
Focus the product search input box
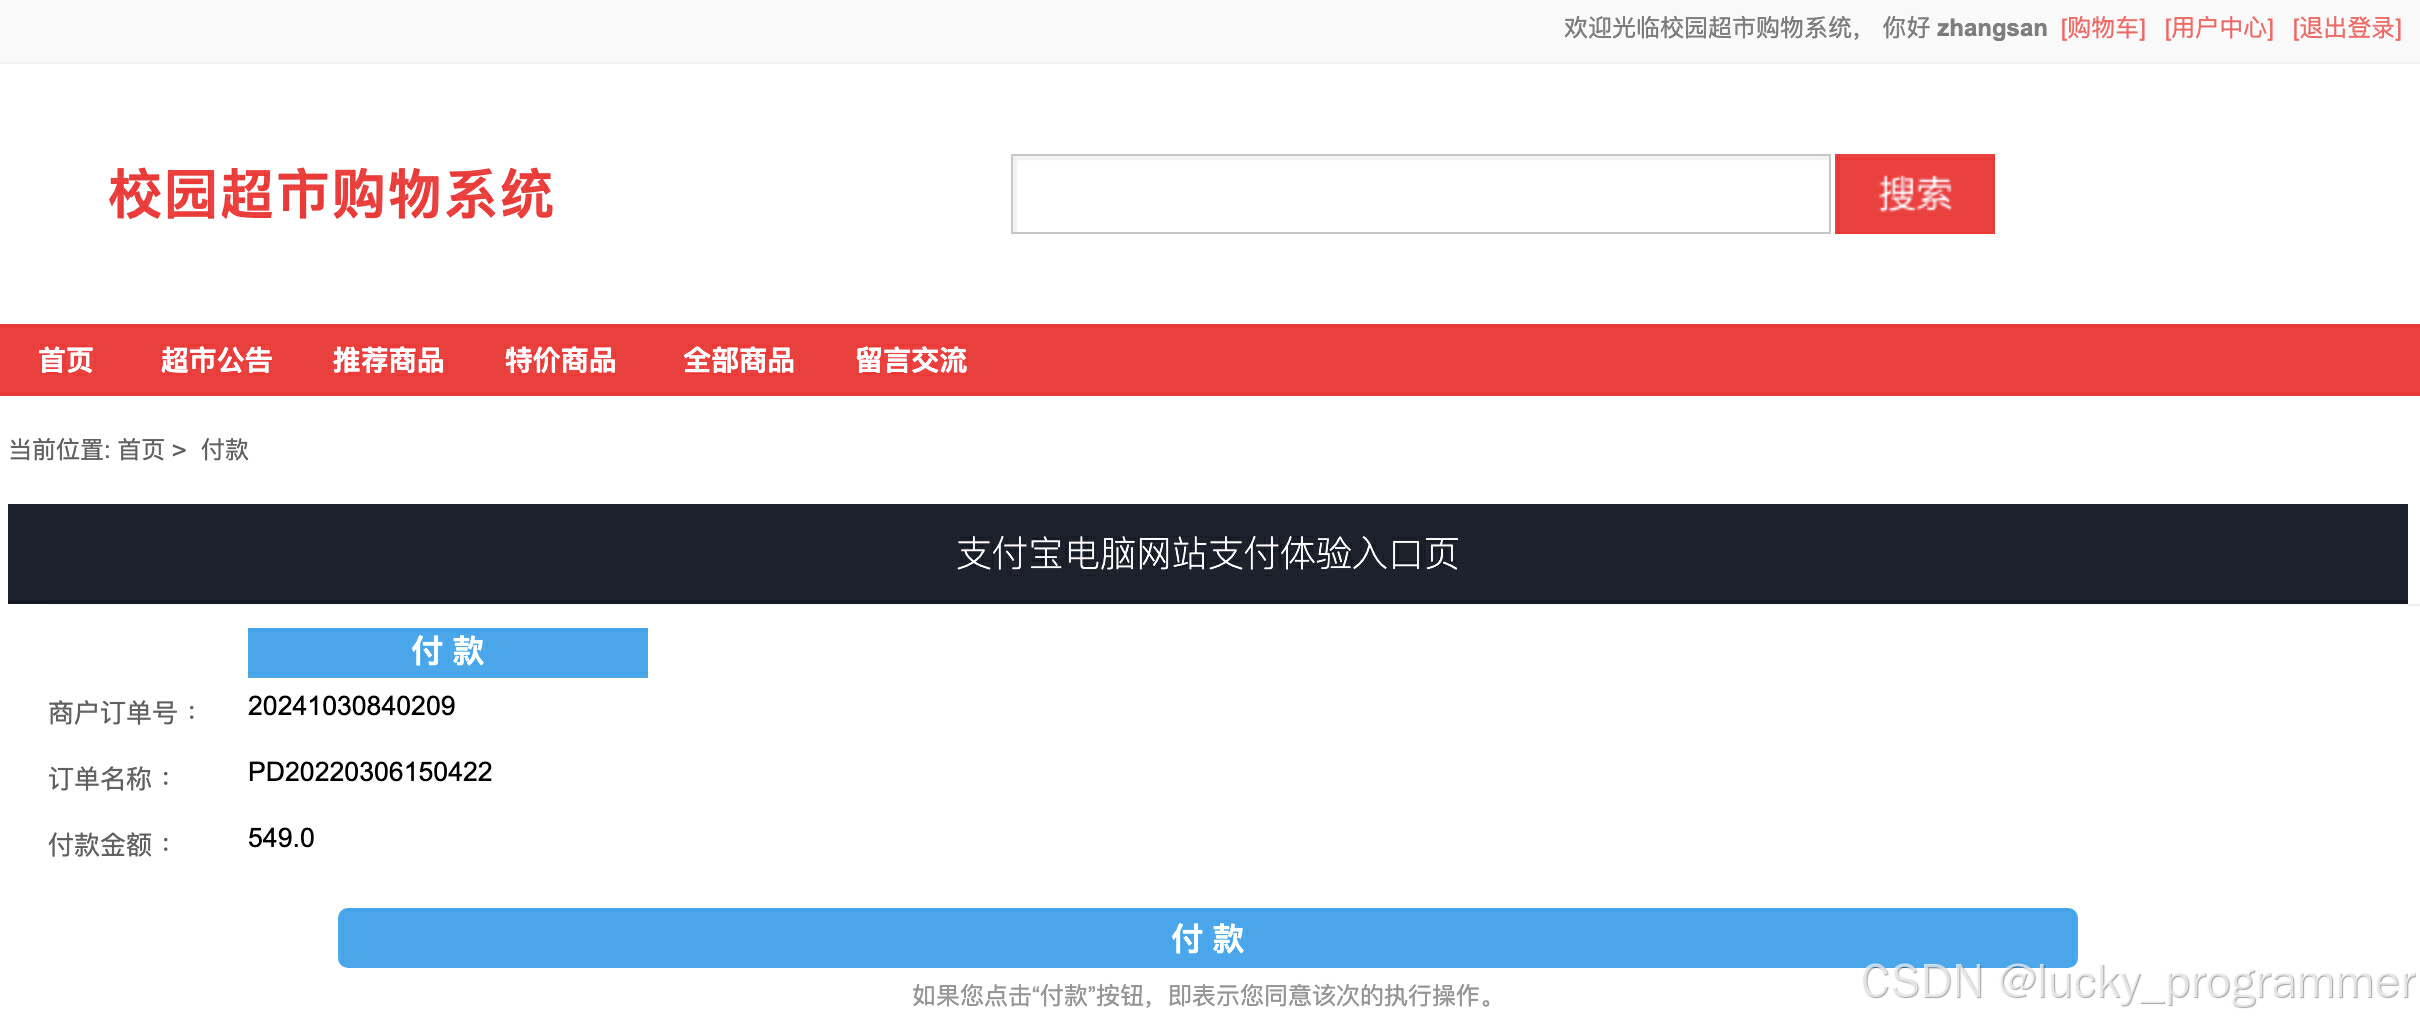pyautogui.click(x=1421, y=194)
